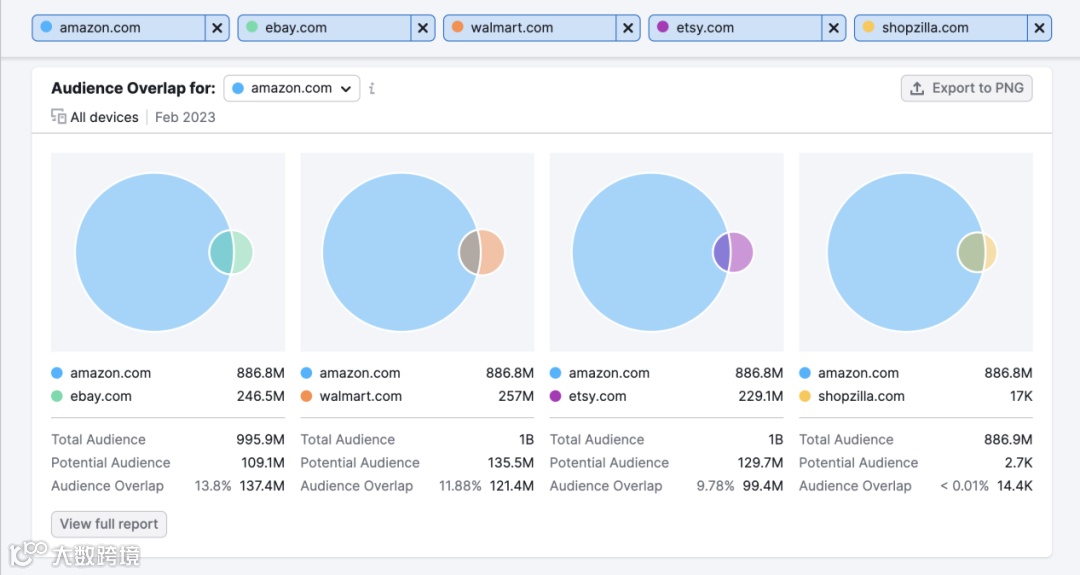1080x575 pixels.
Task: Click the shopzilla.com domain input field
Action: 941,28
